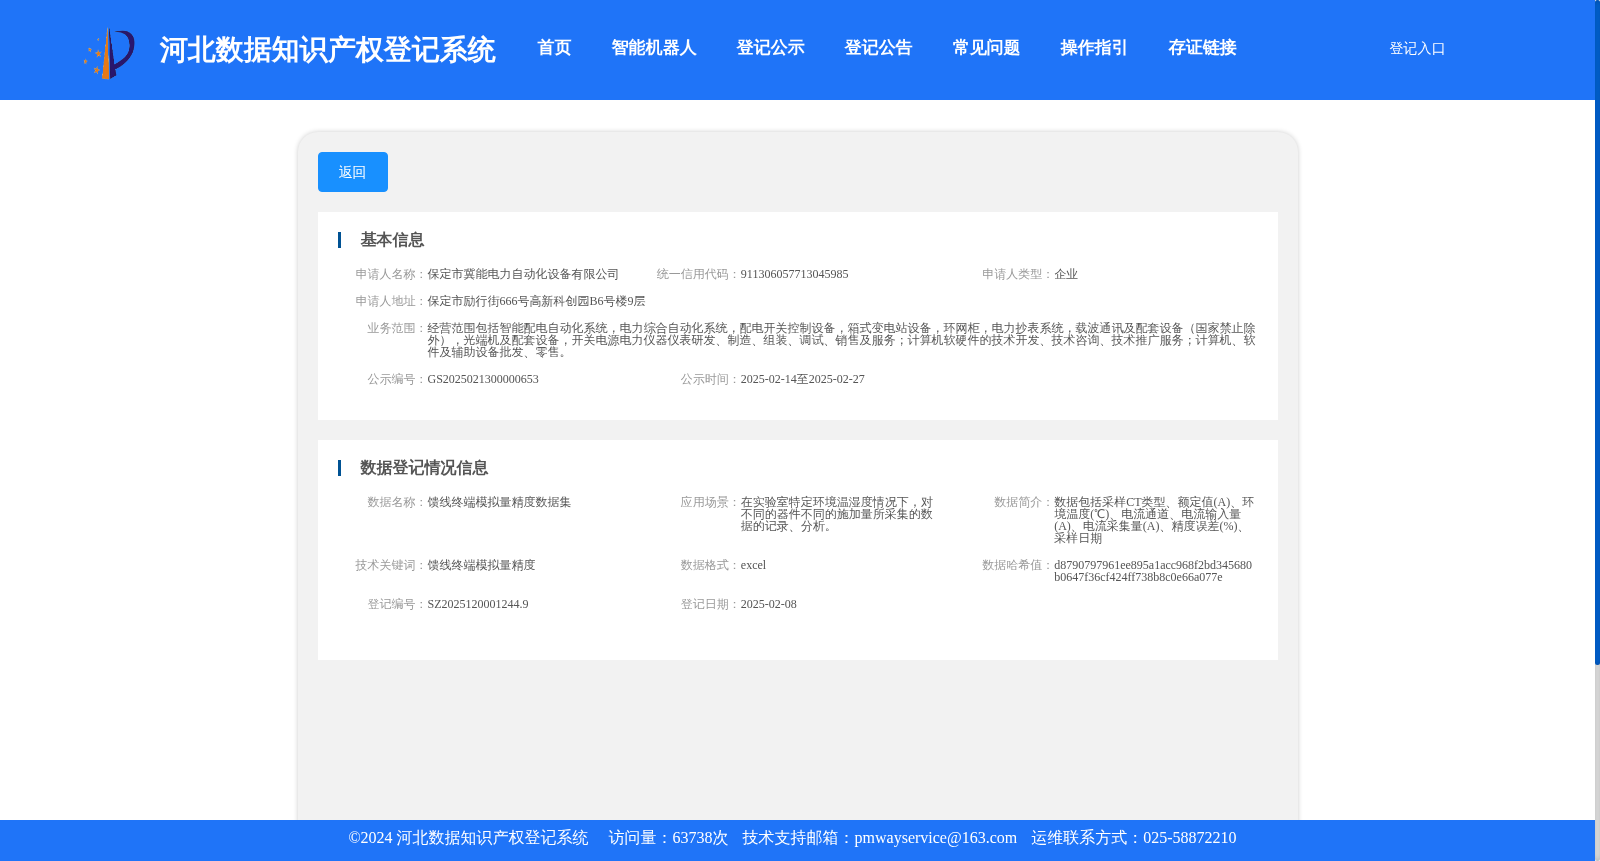The height and width of the screenshot is (861, 1600).
Task: Go to 登记公示 in navigation
Action: (771, 48)
